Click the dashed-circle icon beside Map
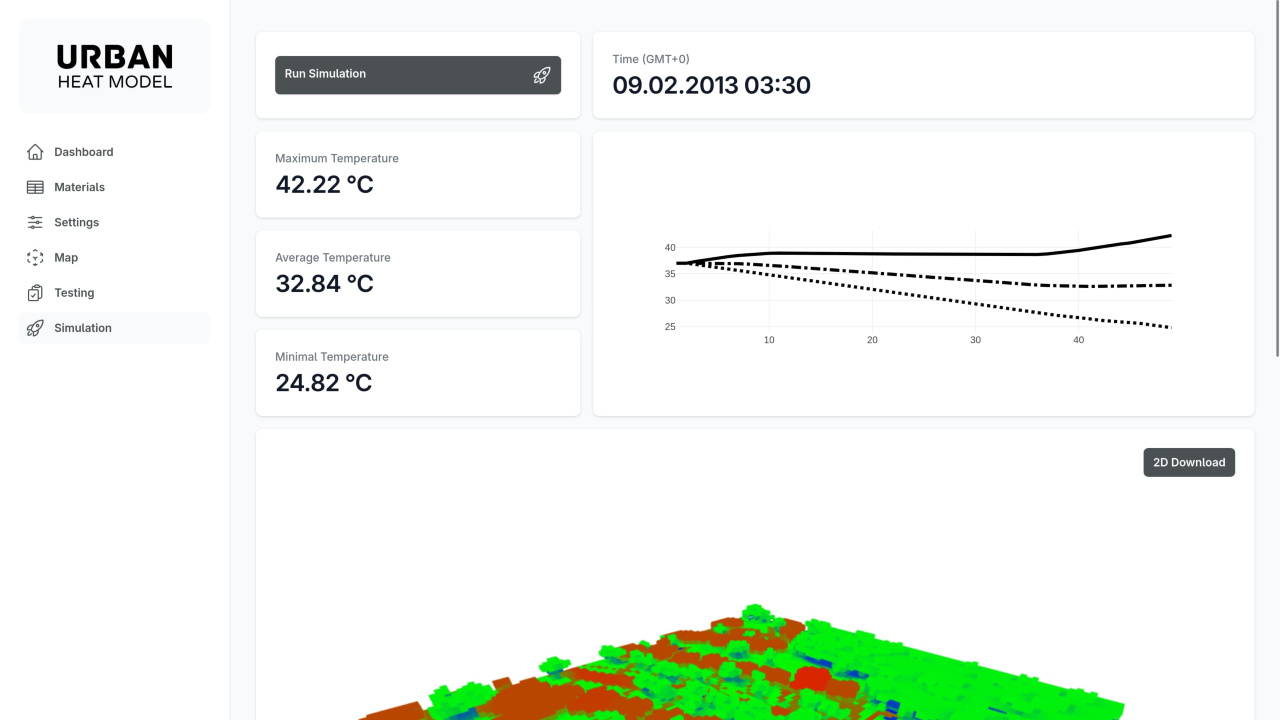Viewport: 1280px width, 720px height. [35, 258]
